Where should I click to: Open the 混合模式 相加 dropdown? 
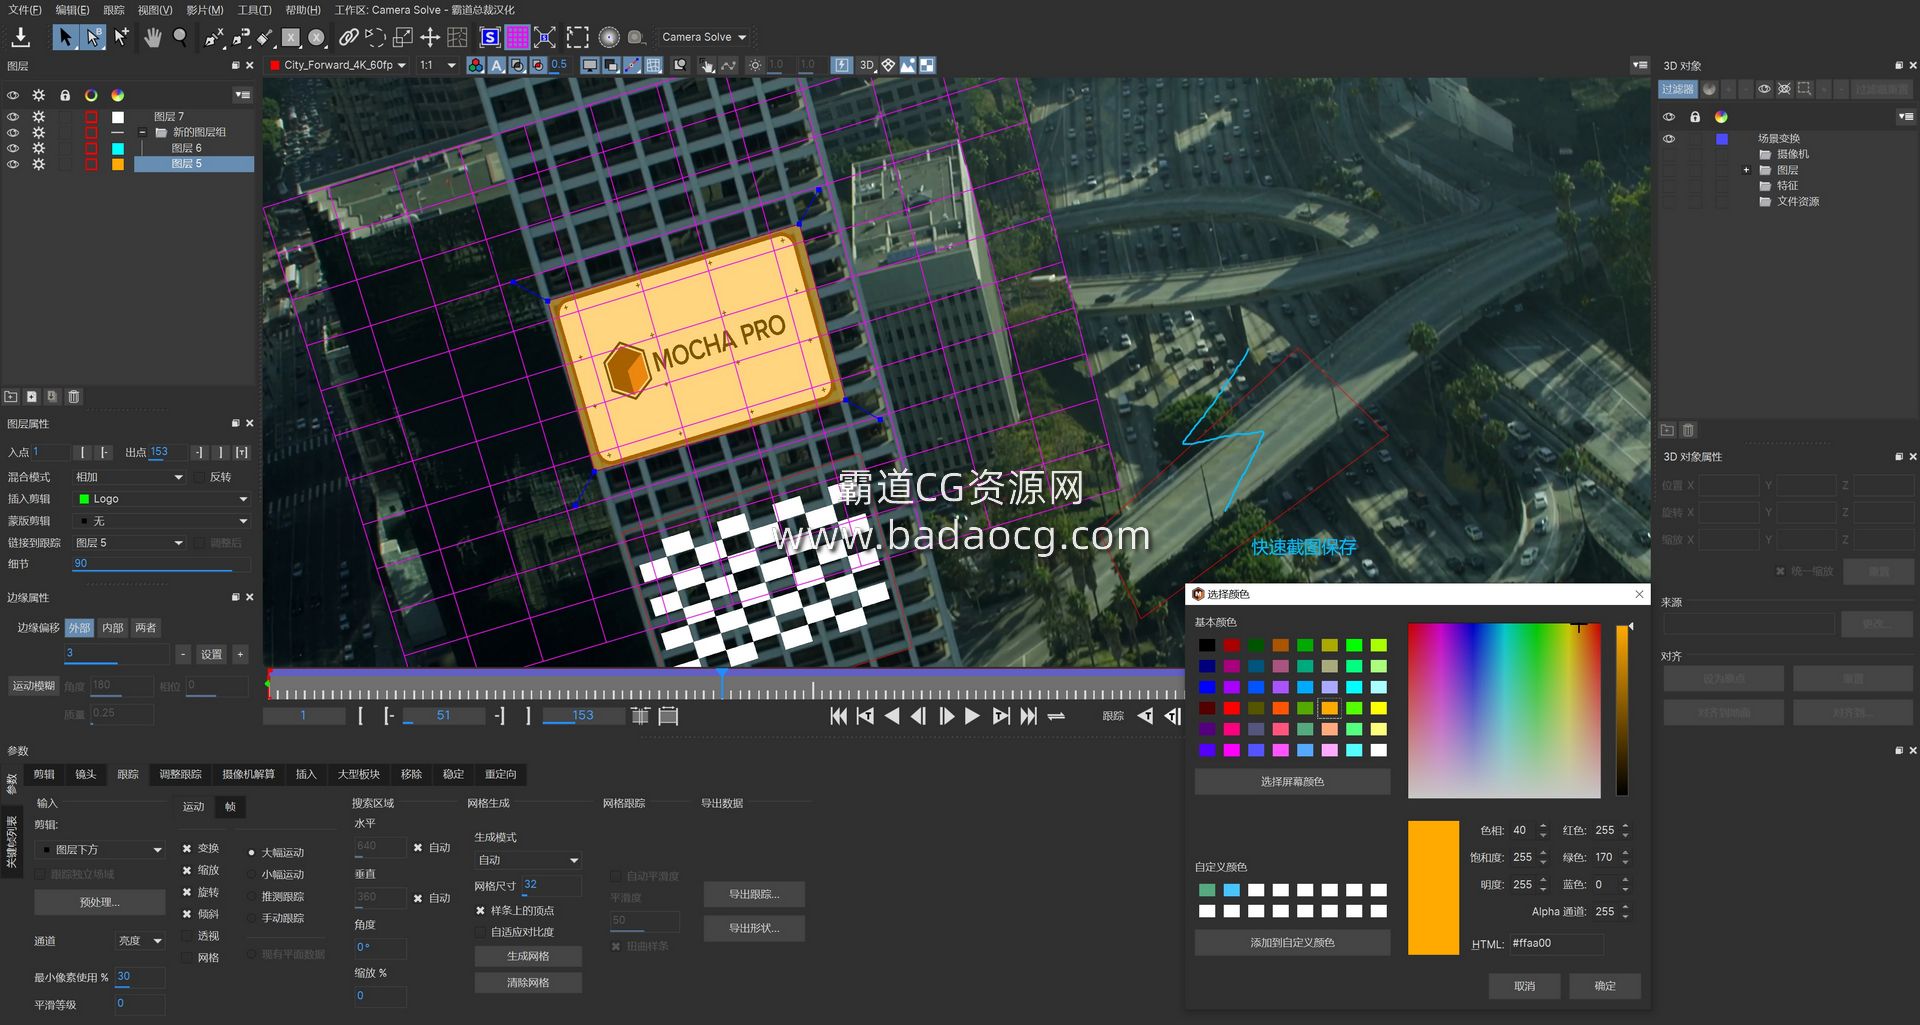(x=130, y=477)
